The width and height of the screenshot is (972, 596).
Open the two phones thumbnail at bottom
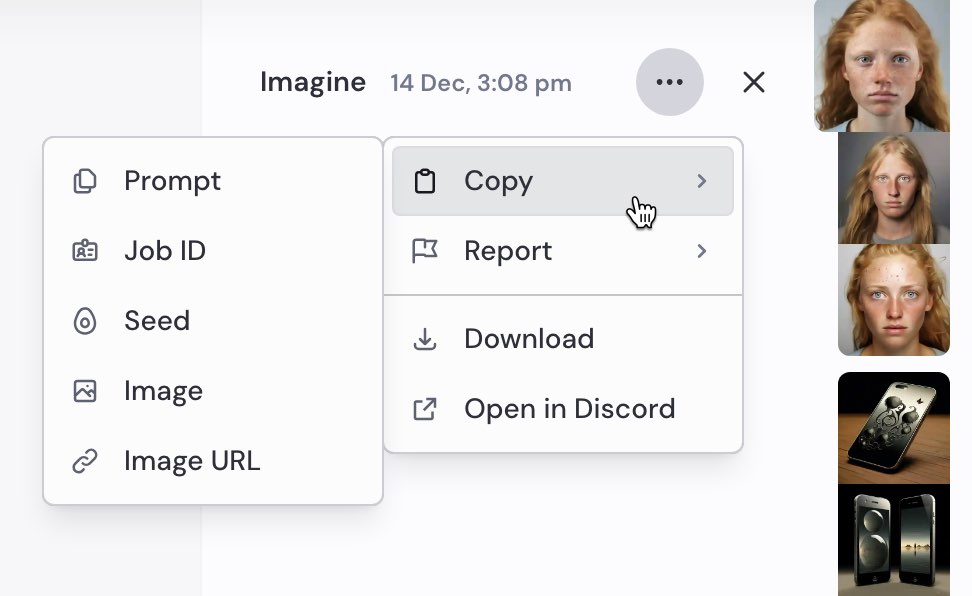pos(894,540)
